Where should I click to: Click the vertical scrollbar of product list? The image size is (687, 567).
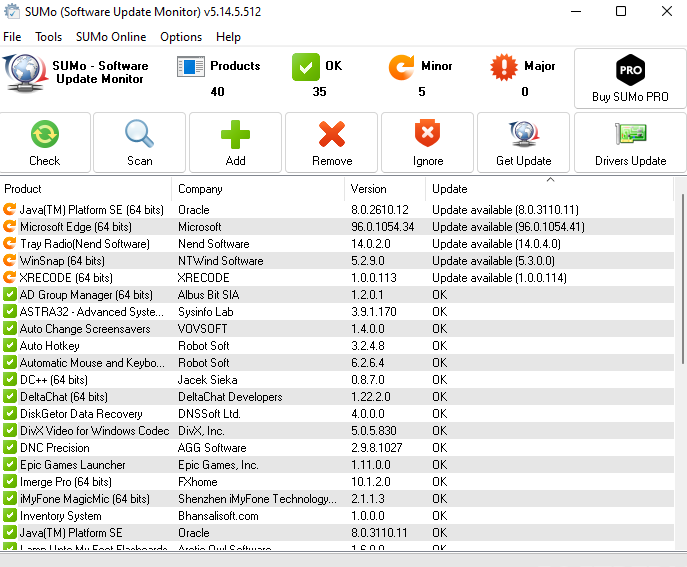[x=683, y=279]
